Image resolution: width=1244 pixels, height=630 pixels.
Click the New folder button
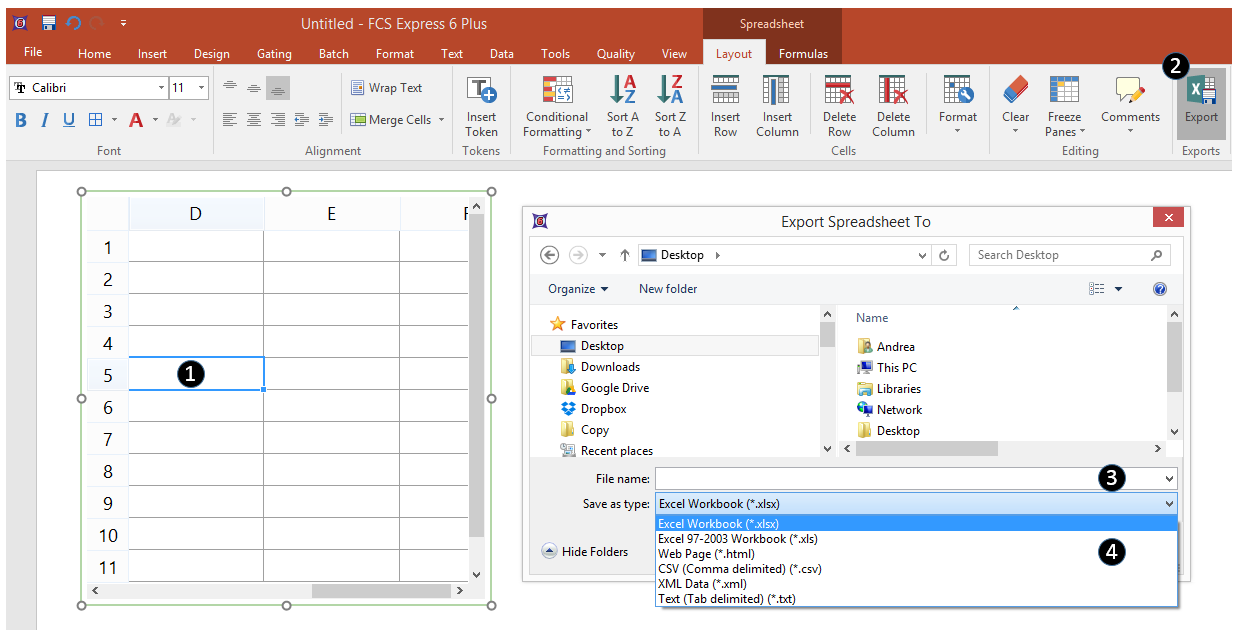[x=668, y=289]
